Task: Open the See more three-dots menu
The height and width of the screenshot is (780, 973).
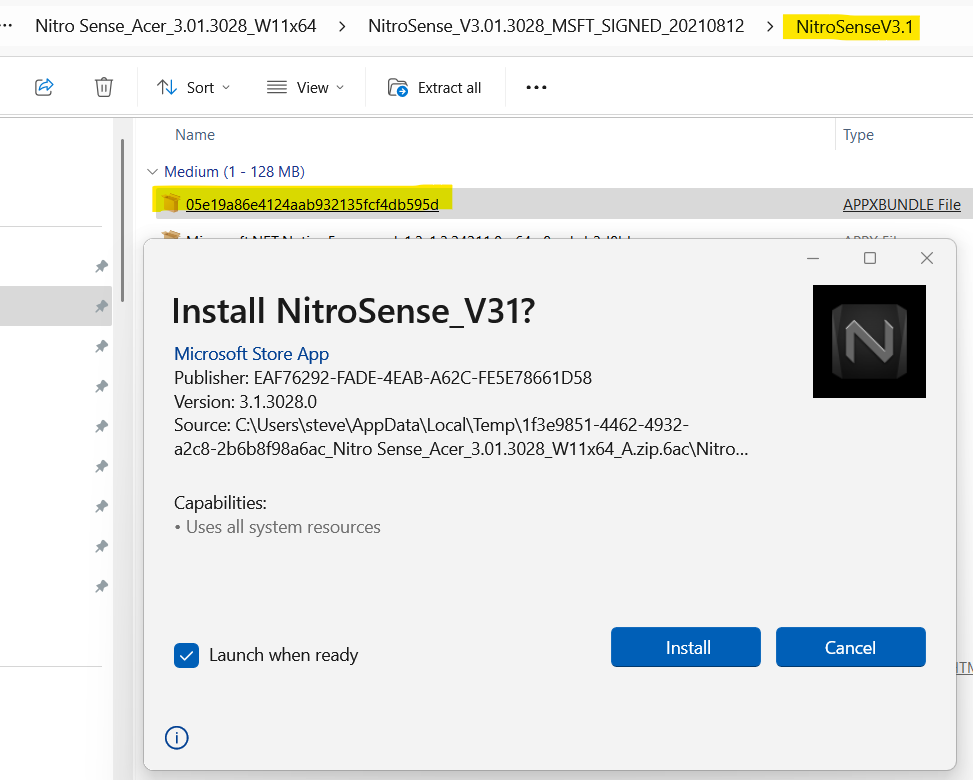Action: pyautogui.click(x=536, y=87)
